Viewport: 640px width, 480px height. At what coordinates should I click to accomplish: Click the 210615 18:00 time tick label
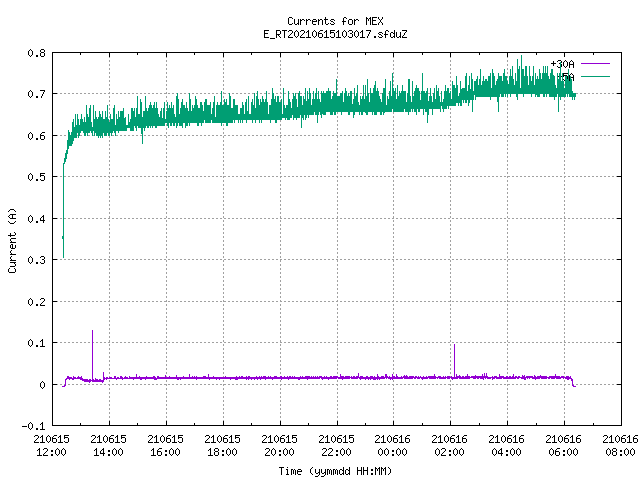pyautogui.click(x=222, y=446)
